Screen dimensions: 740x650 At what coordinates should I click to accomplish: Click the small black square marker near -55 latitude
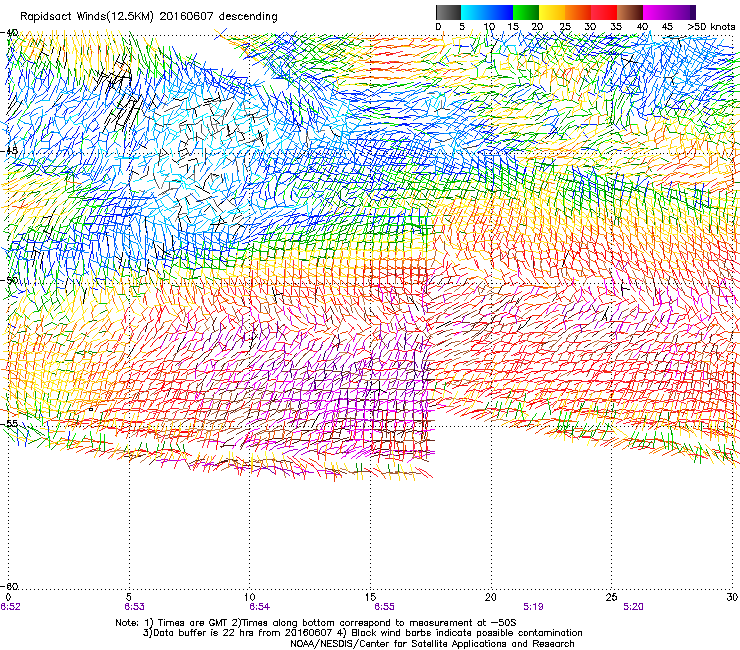click(91, 409)
